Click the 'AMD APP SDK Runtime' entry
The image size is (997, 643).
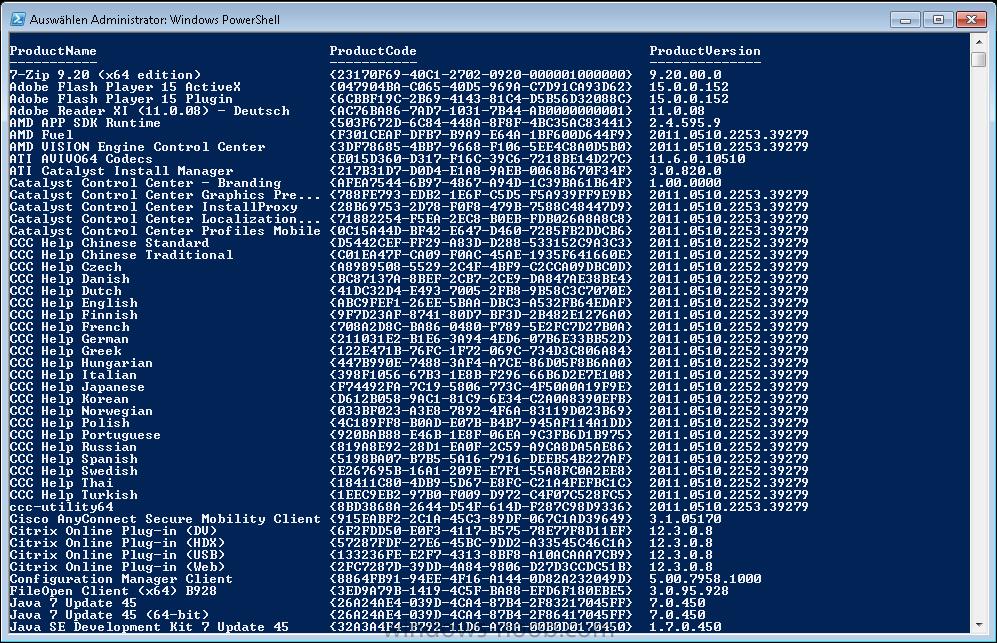(85, 123)
